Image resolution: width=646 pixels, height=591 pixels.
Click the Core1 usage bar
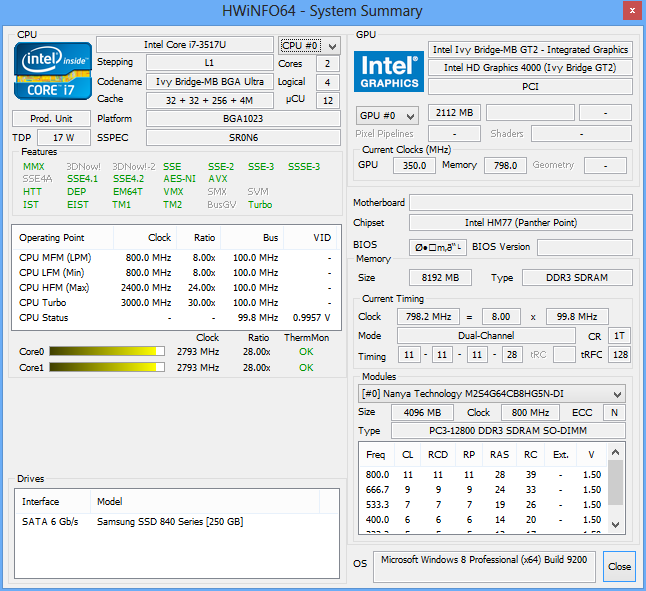pyautogui.click(x=107, y=367)
